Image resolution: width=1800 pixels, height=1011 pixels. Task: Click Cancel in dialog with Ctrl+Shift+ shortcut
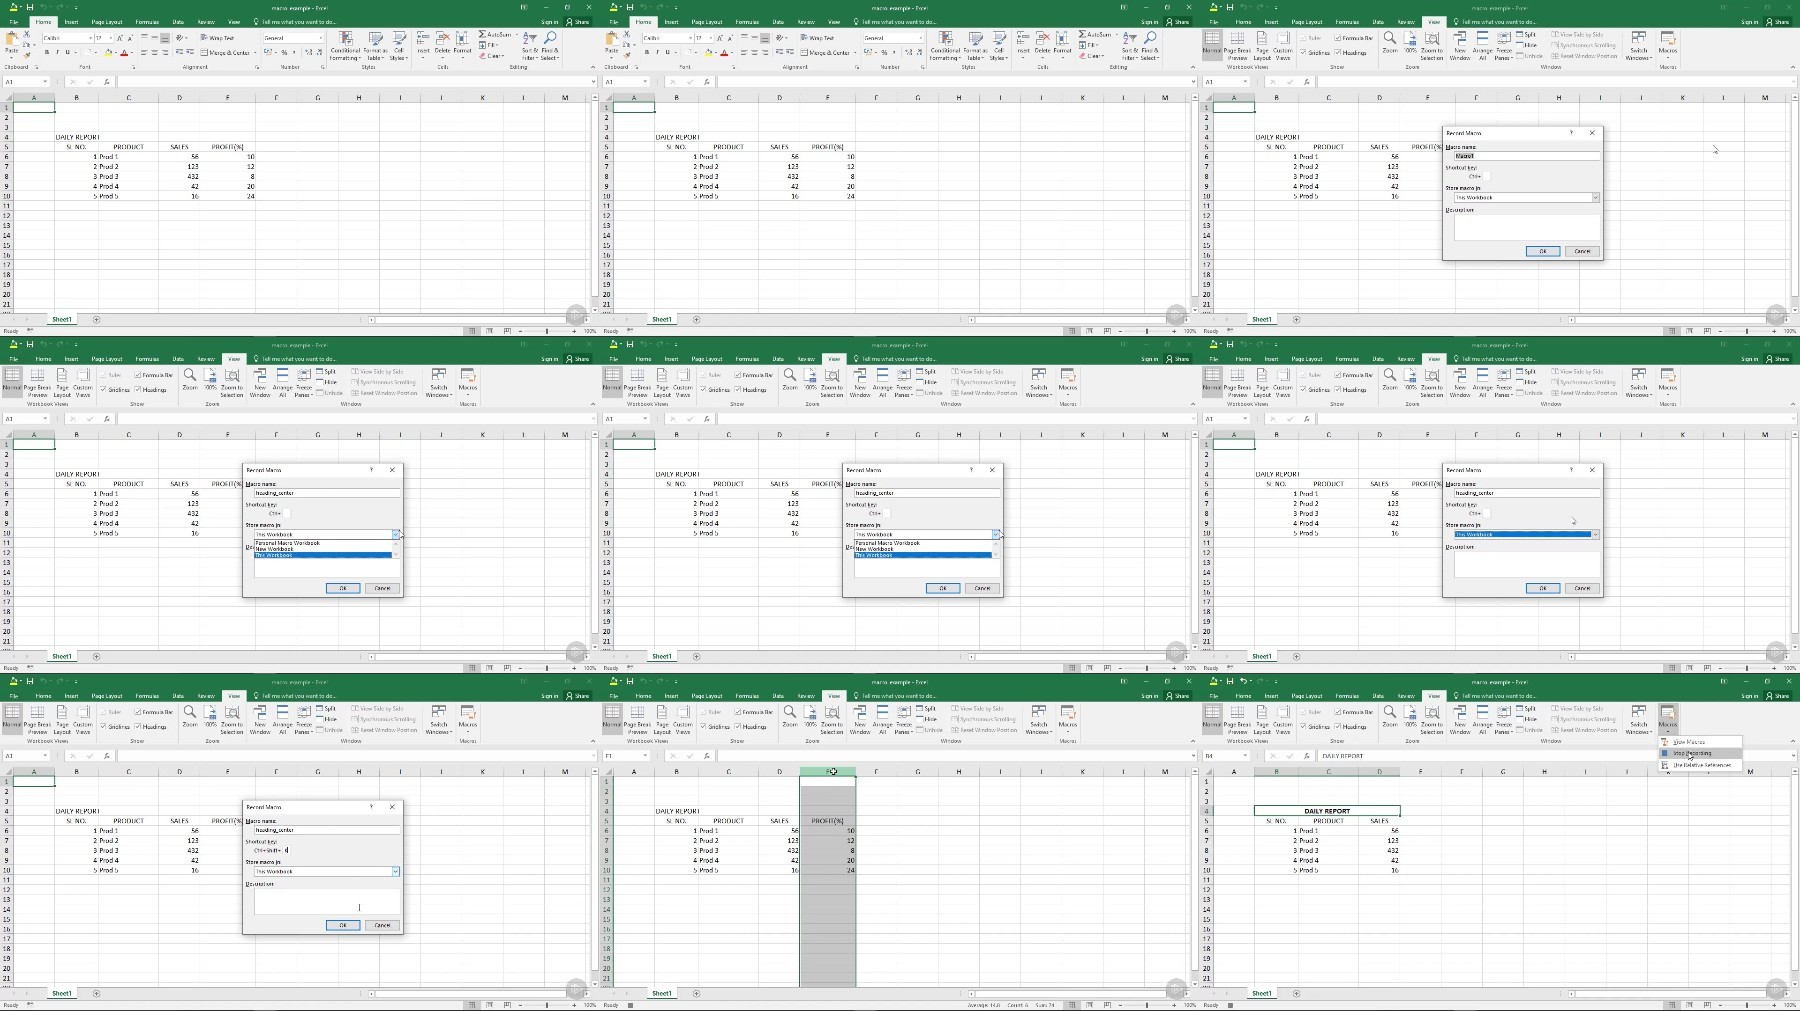pos(382,925)
